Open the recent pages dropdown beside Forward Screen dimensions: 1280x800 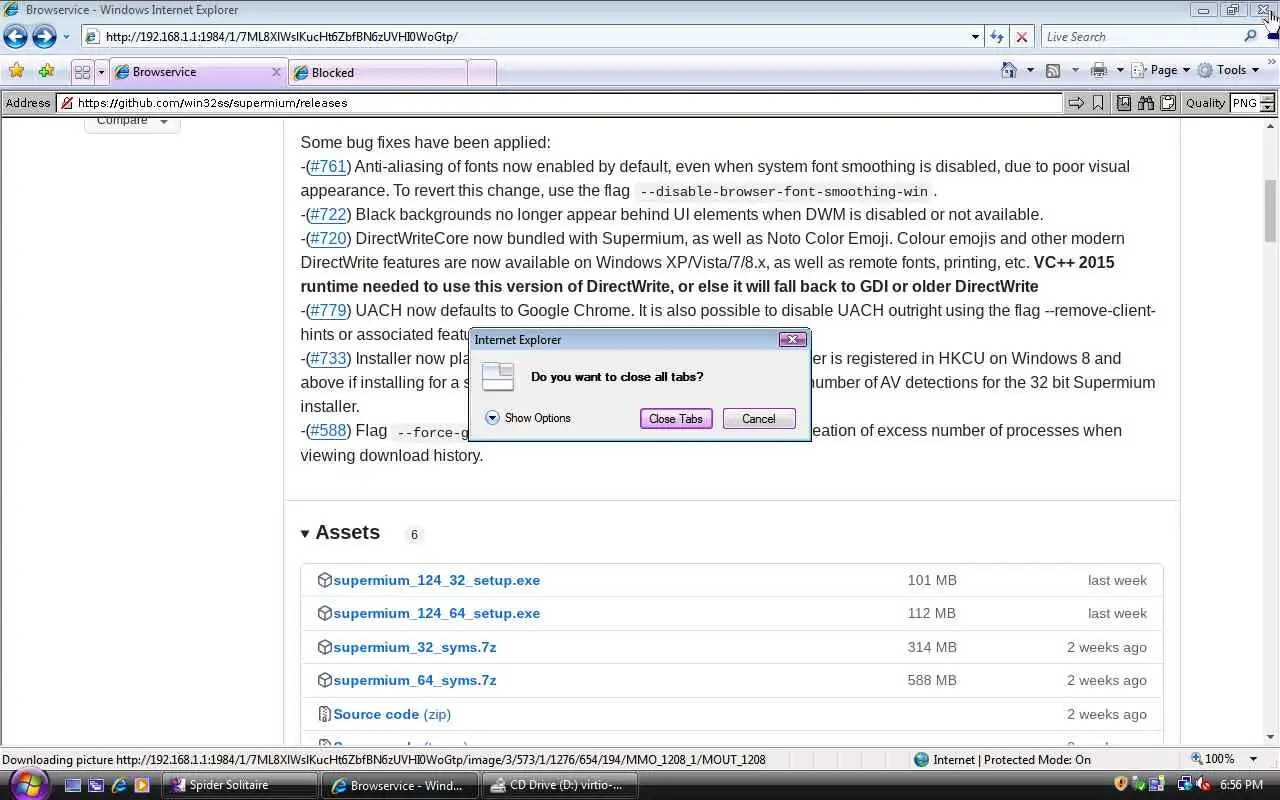tap(66, 37)
